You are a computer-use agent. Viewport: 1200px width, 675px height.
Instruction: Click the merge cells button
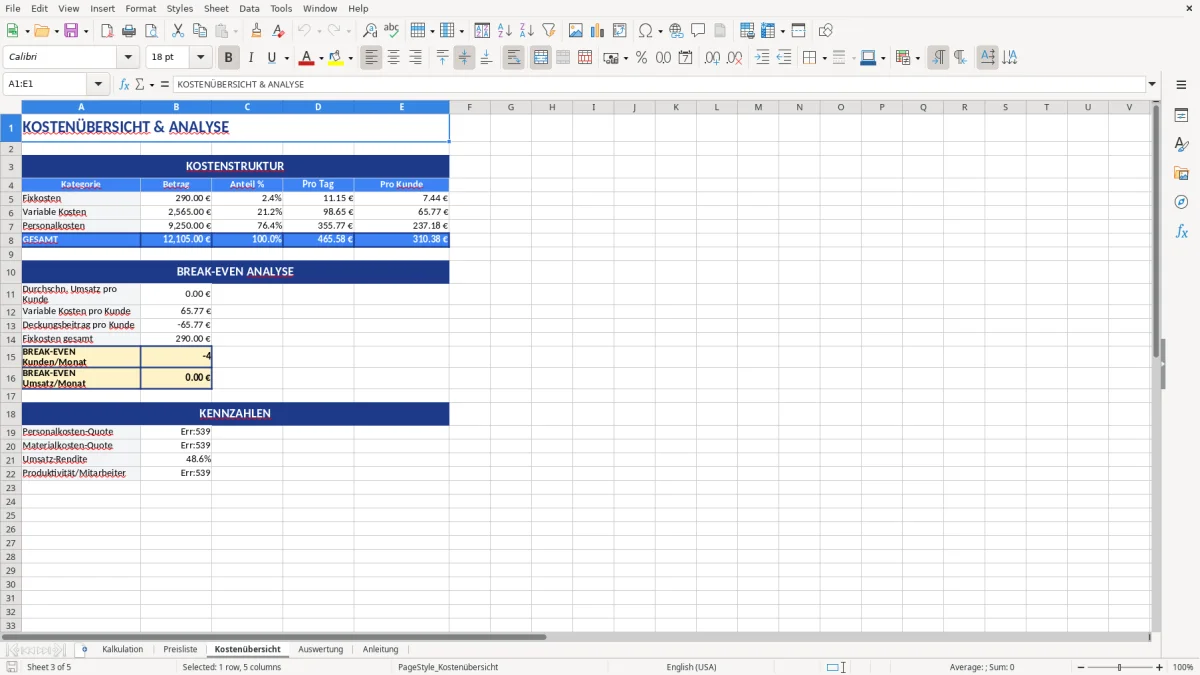pos(540,57)
